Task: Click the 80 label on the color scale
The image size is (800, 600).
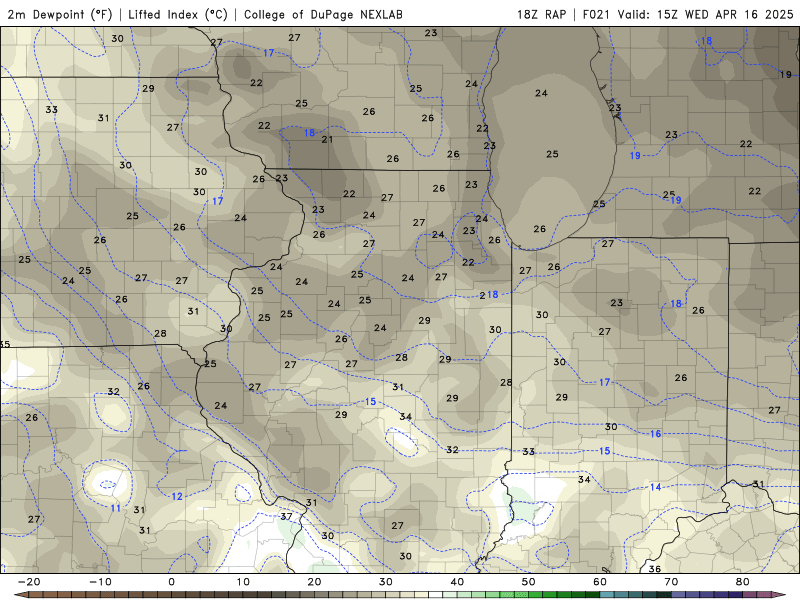Action: click(x=743, y=582)
